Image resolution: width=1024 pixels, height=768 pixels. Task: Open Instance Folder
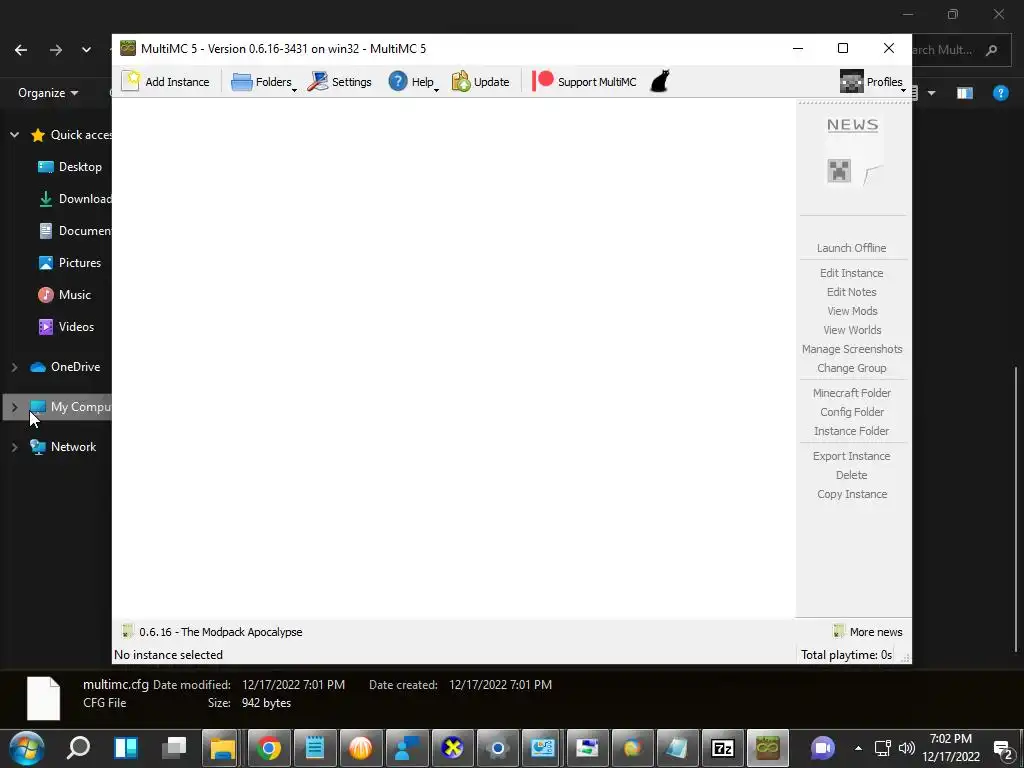click(851, 431)
